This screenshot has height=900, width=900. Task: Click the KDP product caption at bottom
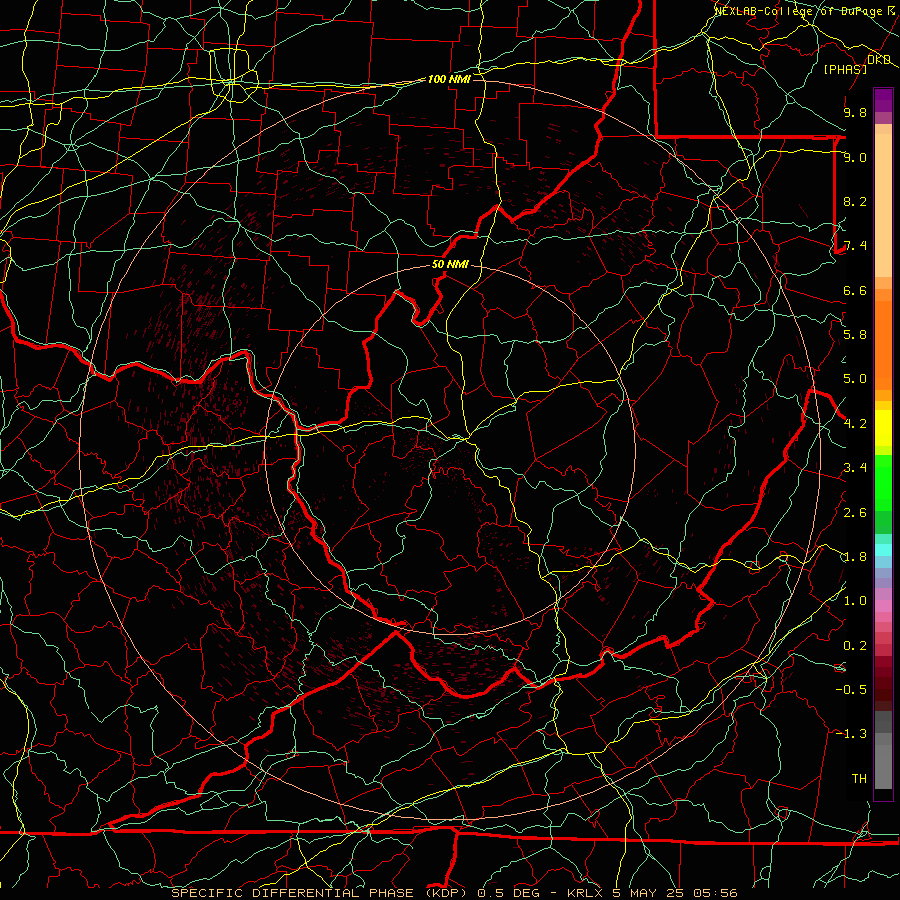point(454,893)
